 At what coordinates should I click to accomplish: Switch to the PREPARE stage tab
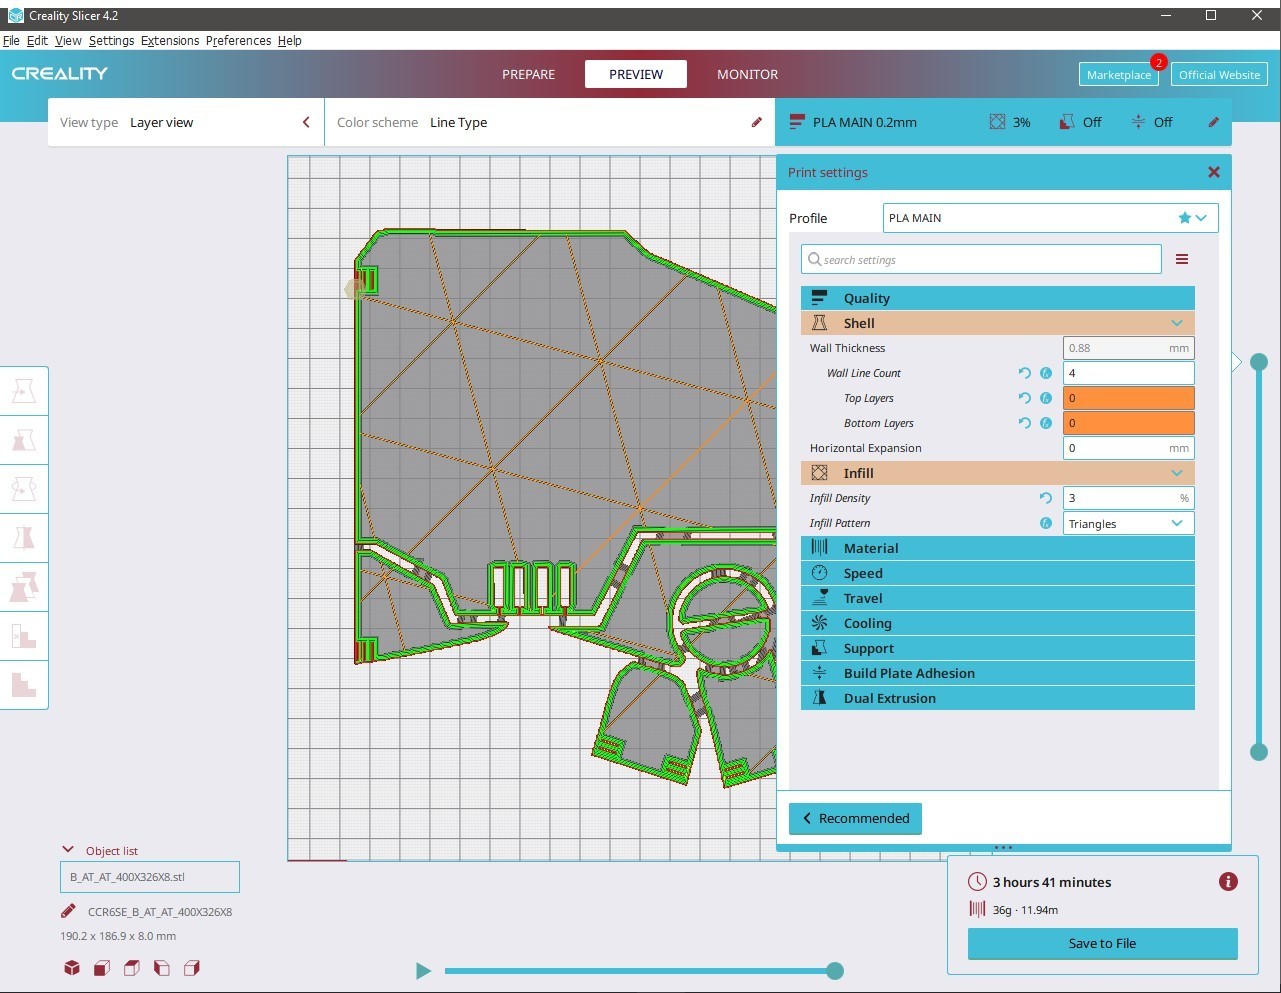(528, 74)
